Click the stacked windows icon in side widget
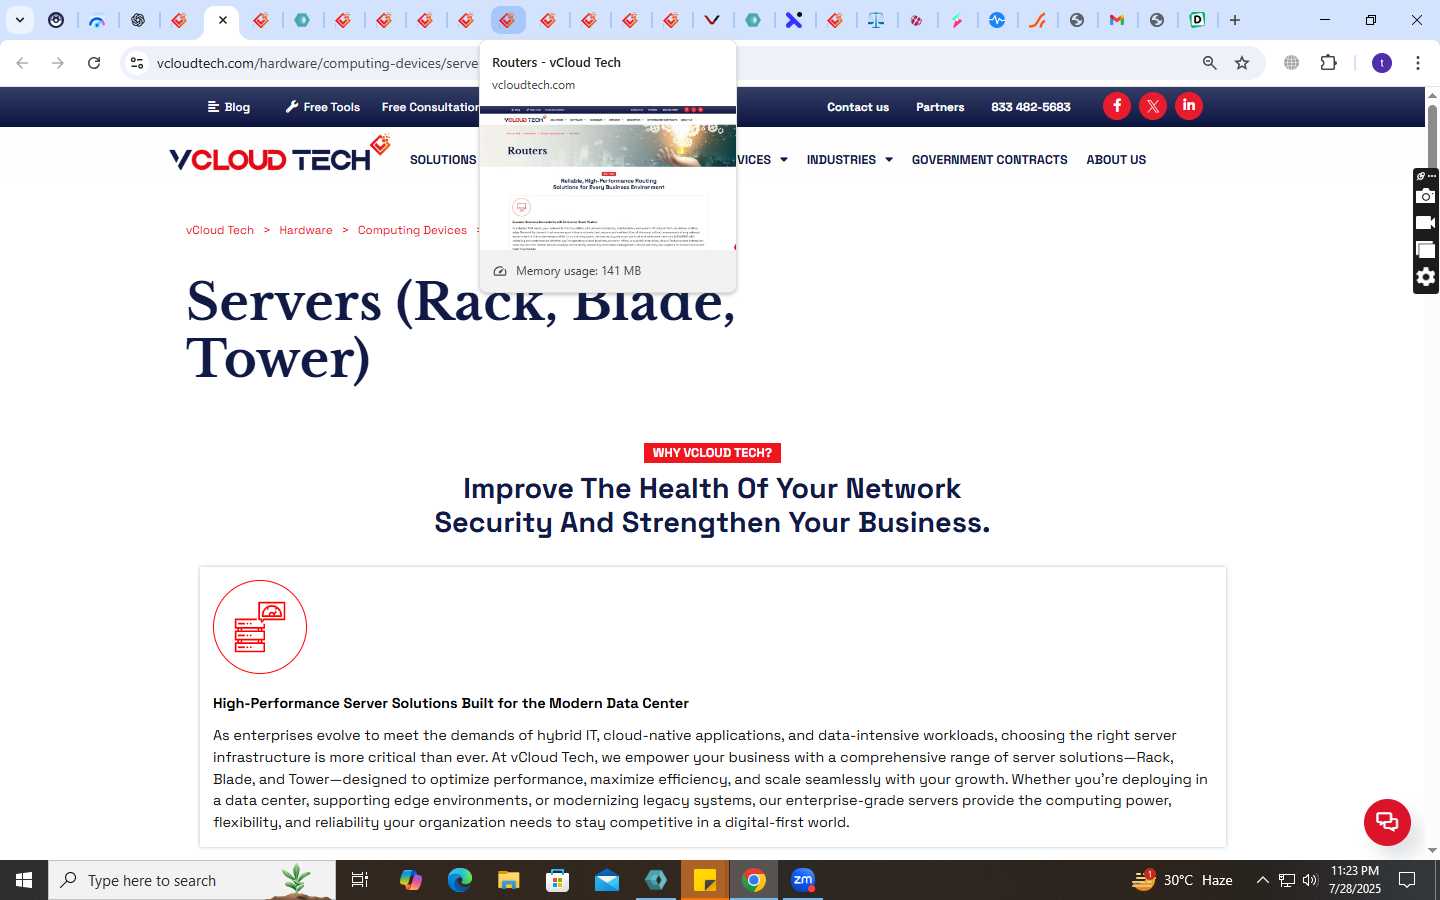 (1426, 250)
